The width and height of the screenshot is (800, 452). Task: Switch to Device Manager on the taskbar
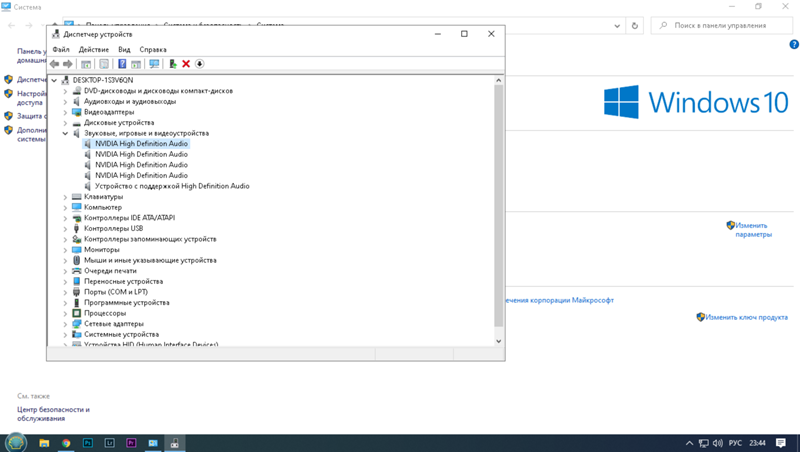tap(174, 443)
